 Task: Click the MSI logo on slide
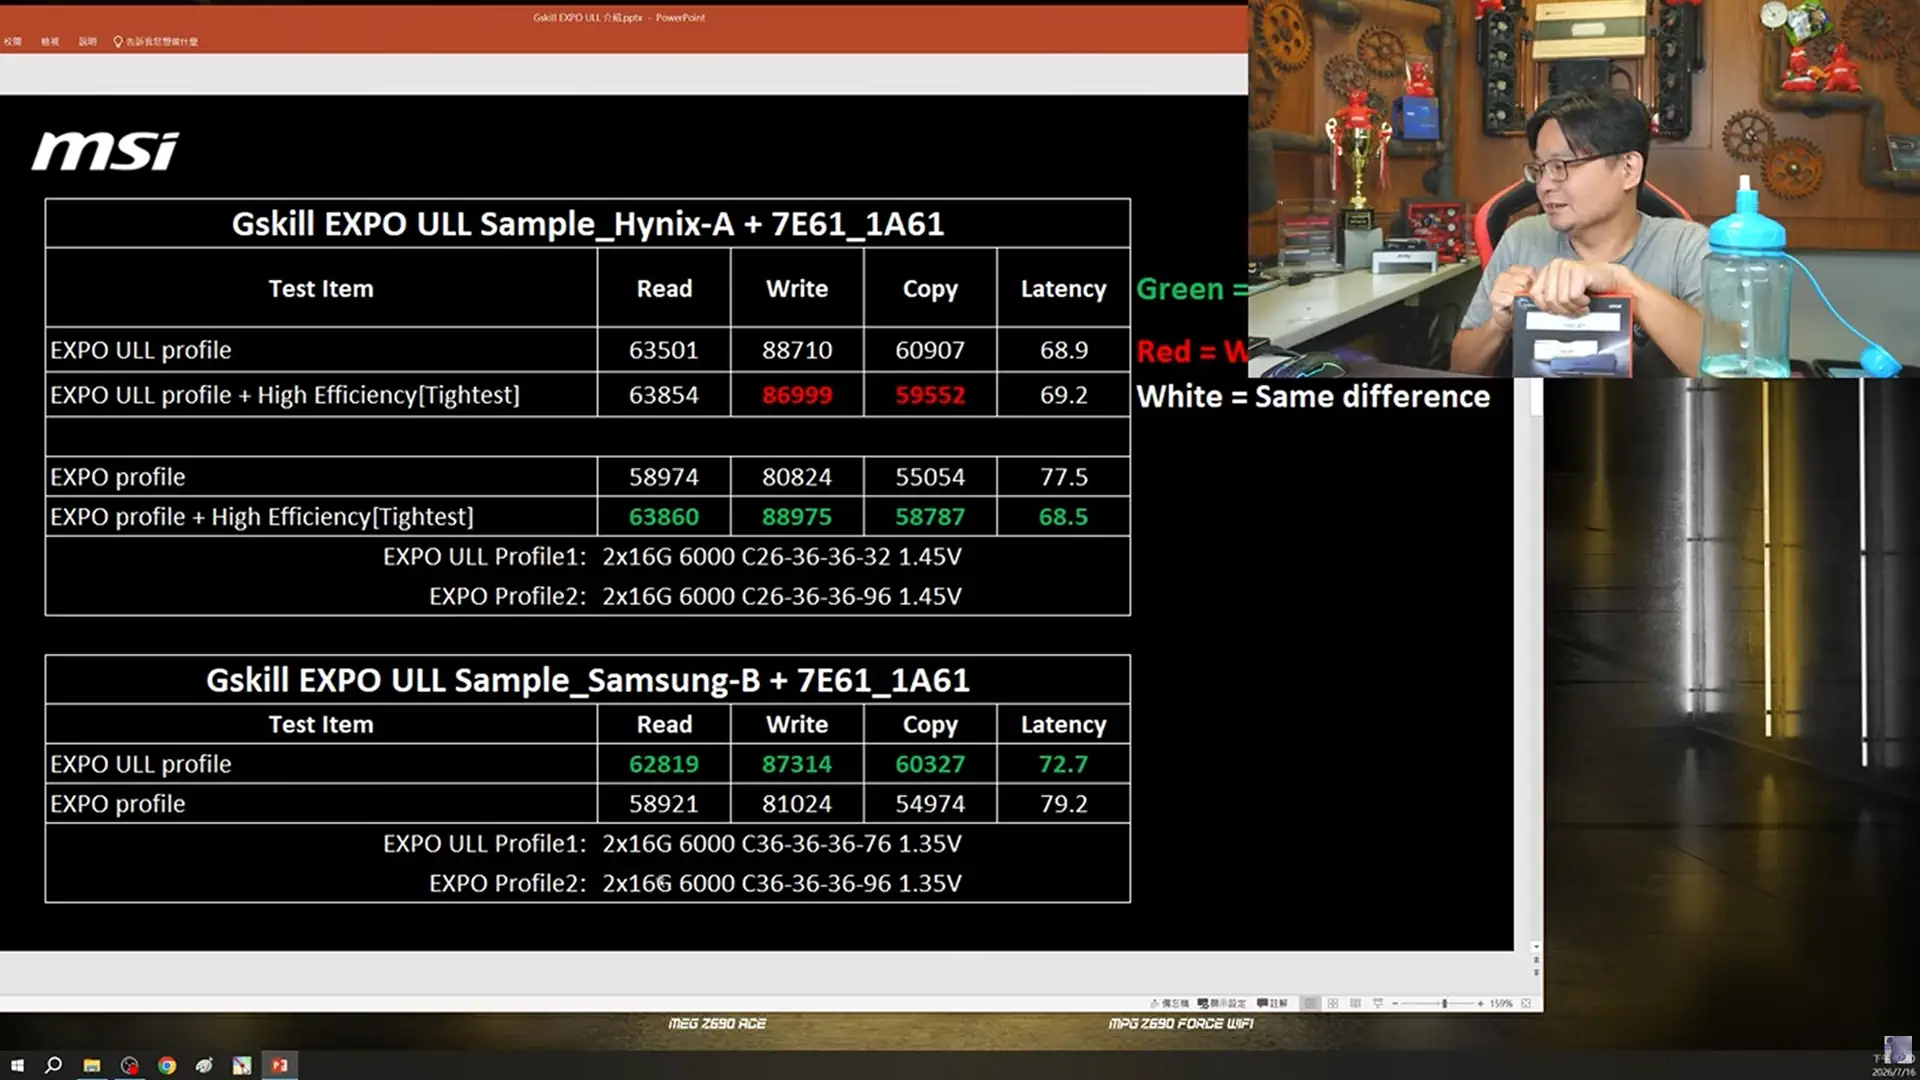pyautogui.click(x=105, y=151)
